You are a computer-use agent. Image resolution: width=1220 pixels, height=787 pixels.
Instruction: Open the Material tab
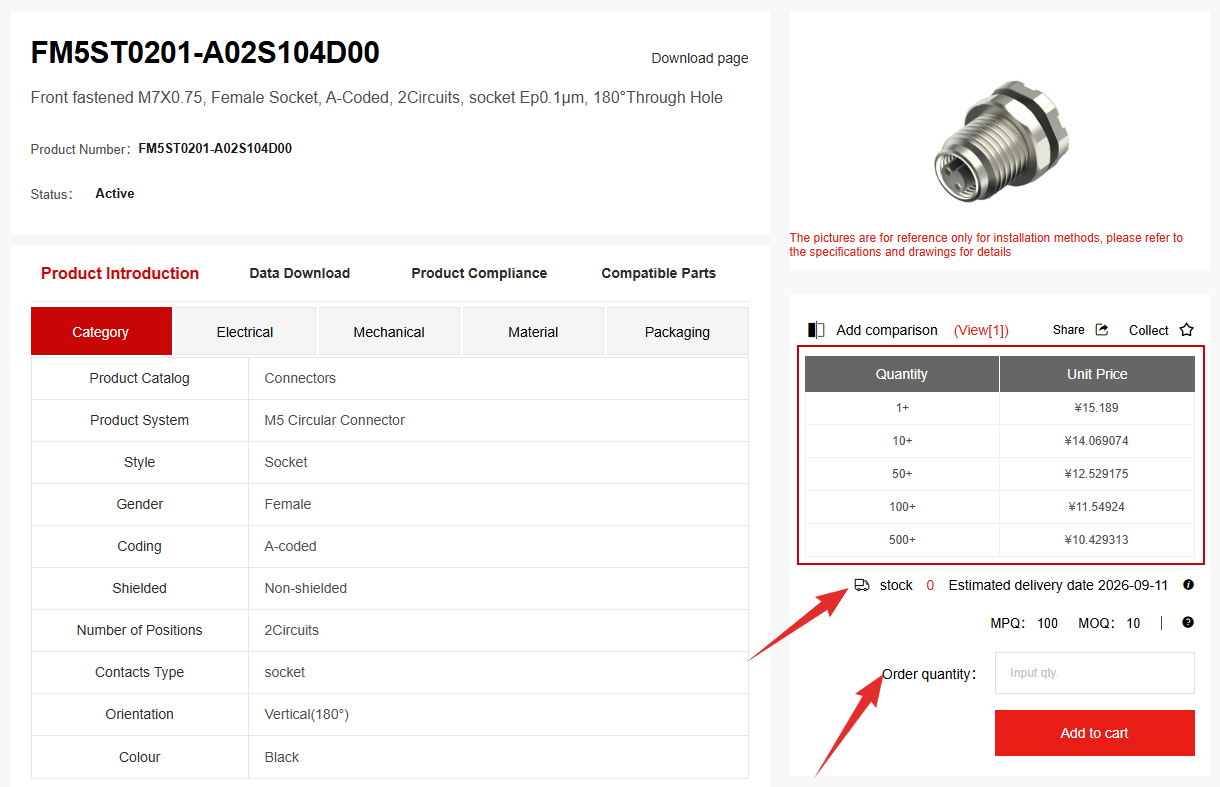[533, 331]
